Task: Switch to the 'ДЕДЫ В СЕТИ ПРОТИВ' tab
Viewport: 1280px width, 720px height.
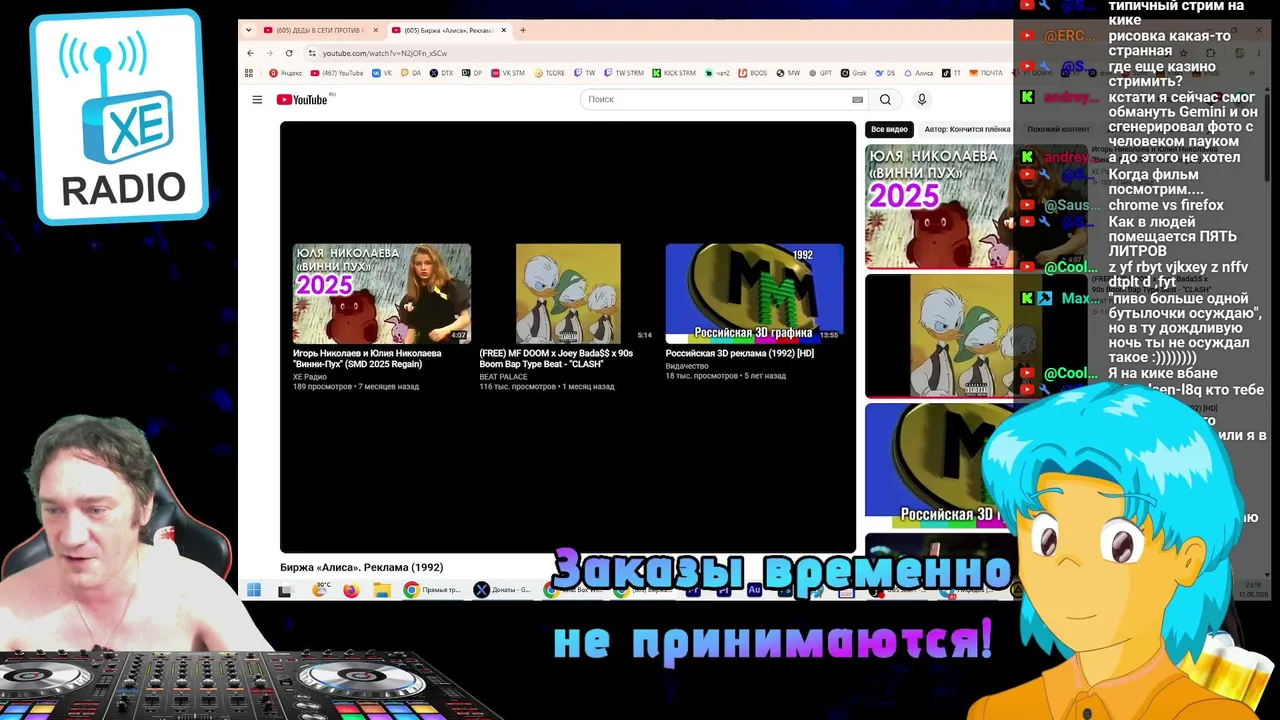Action: coord(320,30)
